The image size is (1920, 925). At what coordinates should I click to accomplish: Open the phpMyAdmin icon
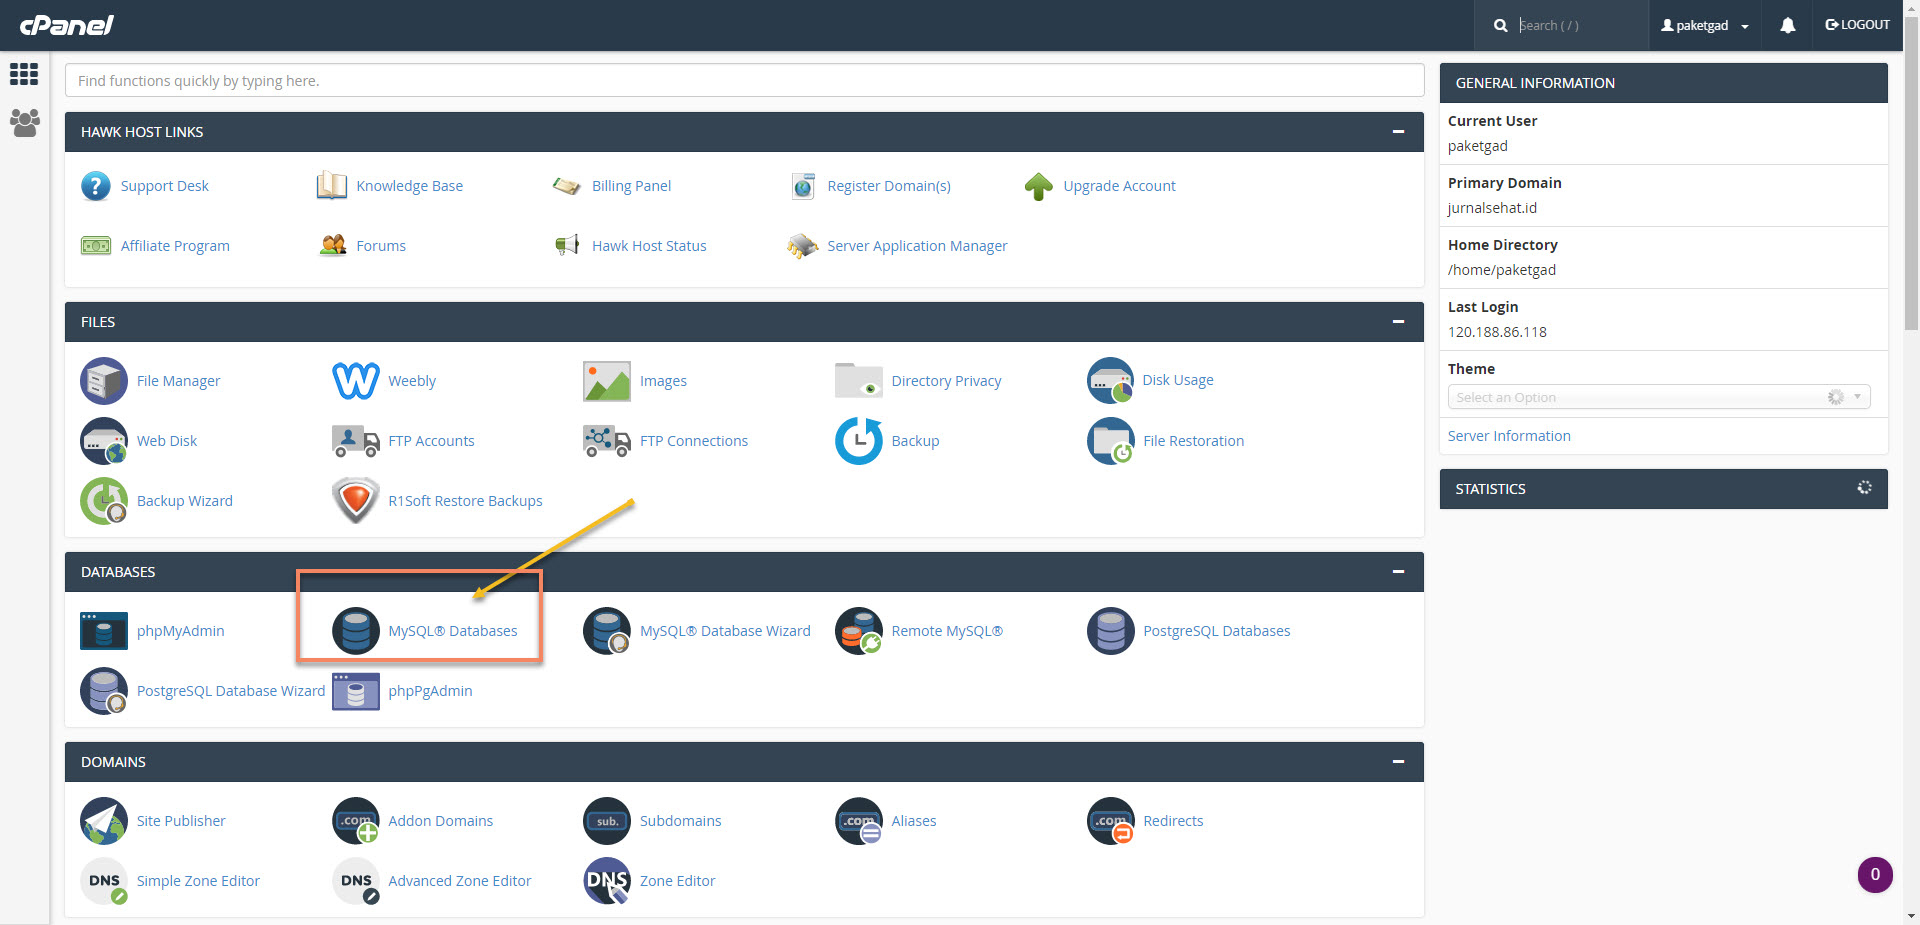pos(104,631)
